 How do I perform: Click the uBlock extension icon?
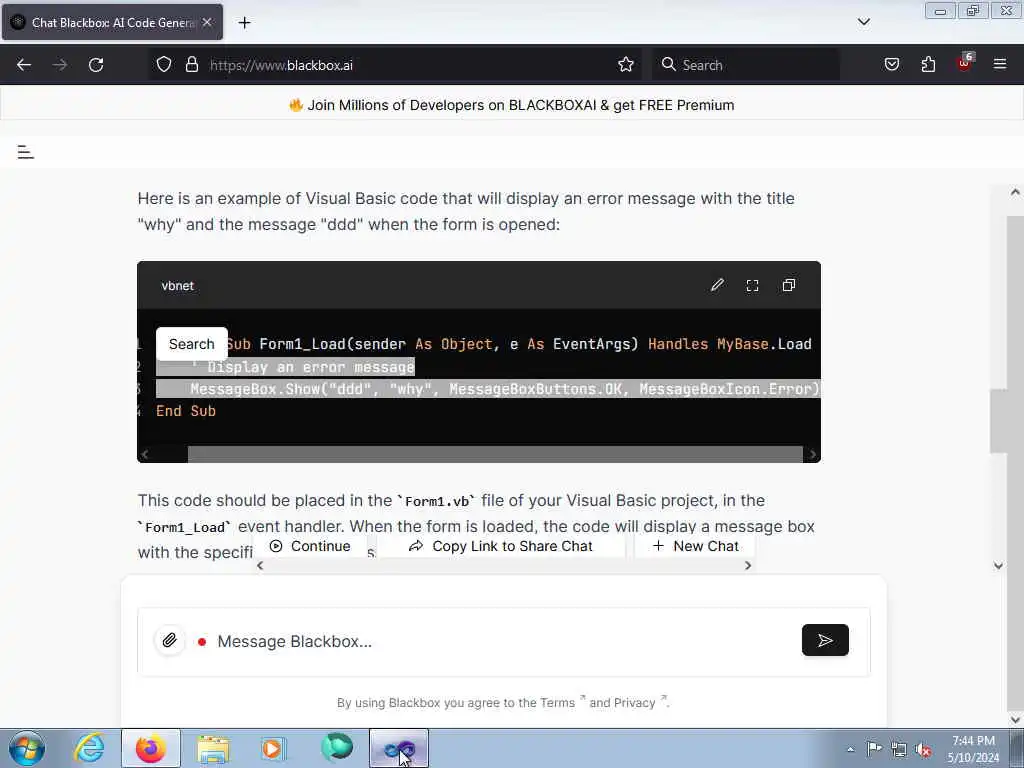[x=965, y=63]
